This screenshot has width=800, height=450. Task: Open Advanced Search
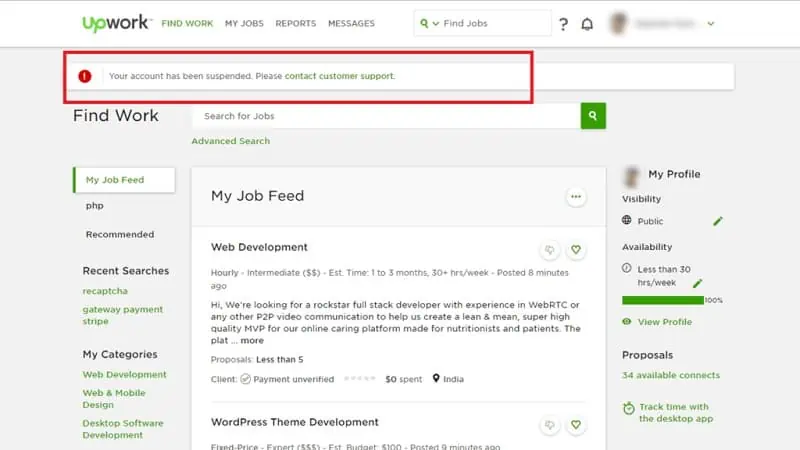click(231, 141)
